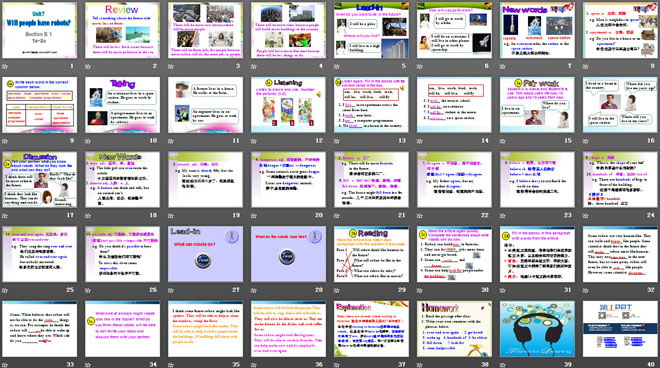Select the headphones picture slide 39
Image resolution: width=660 pixels, height=368 pixels.
(x=537, y=329)
